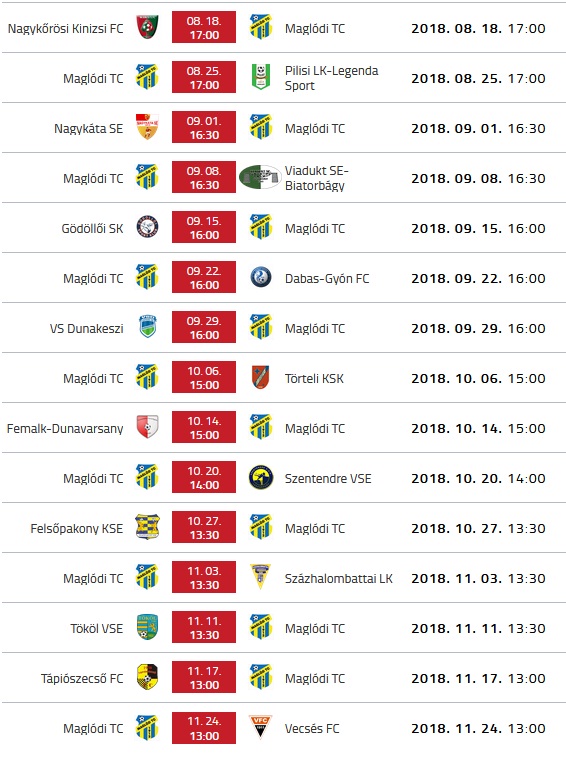The width and height of the screenshot is (566, 757).
Task: Click the Pilisi LK-Legenda Sport crest
Action: pyautogui.click(x=261, y=77)
